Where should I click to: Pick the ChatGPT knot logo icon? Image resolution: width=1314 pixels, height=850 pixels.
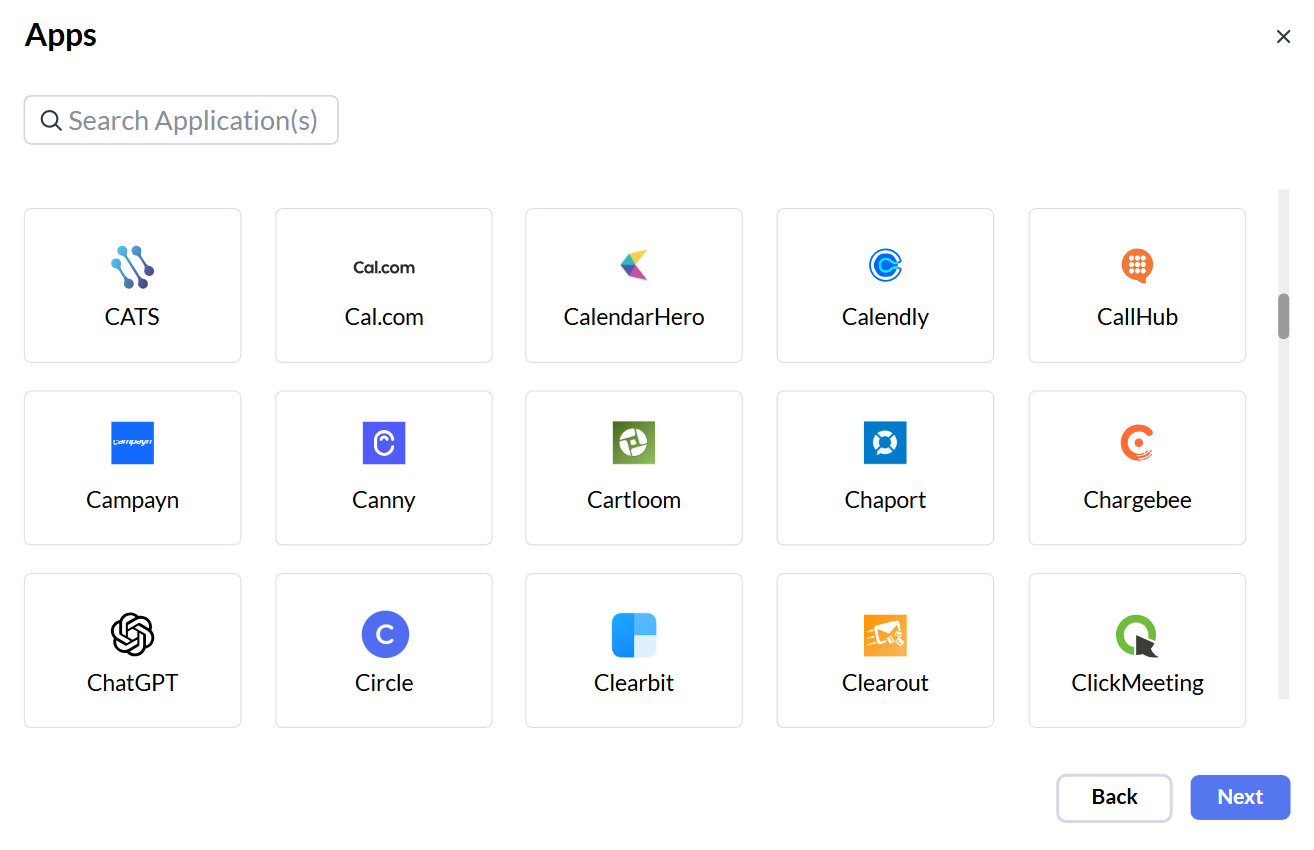point(132,634)
